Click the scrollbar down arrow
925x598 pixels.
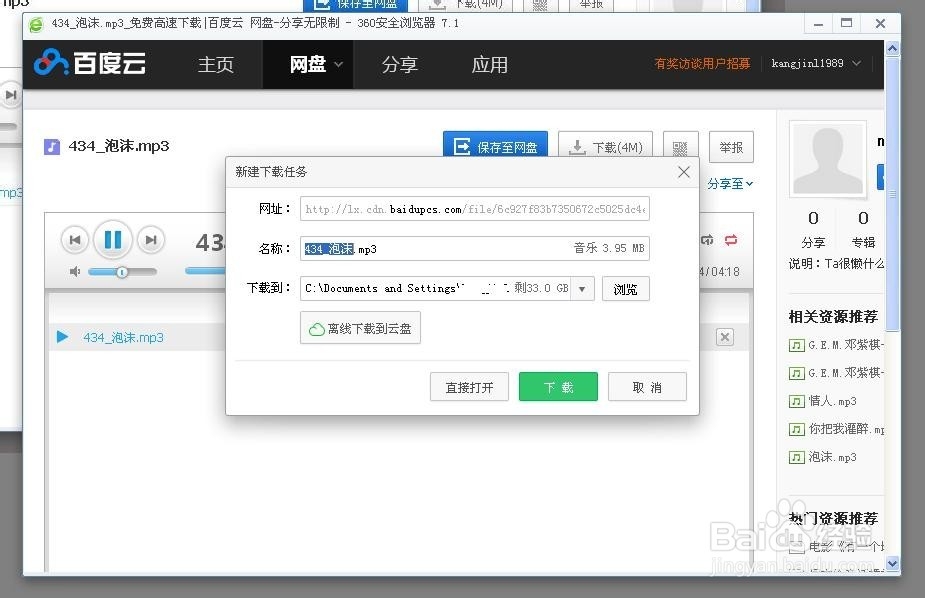893,563
